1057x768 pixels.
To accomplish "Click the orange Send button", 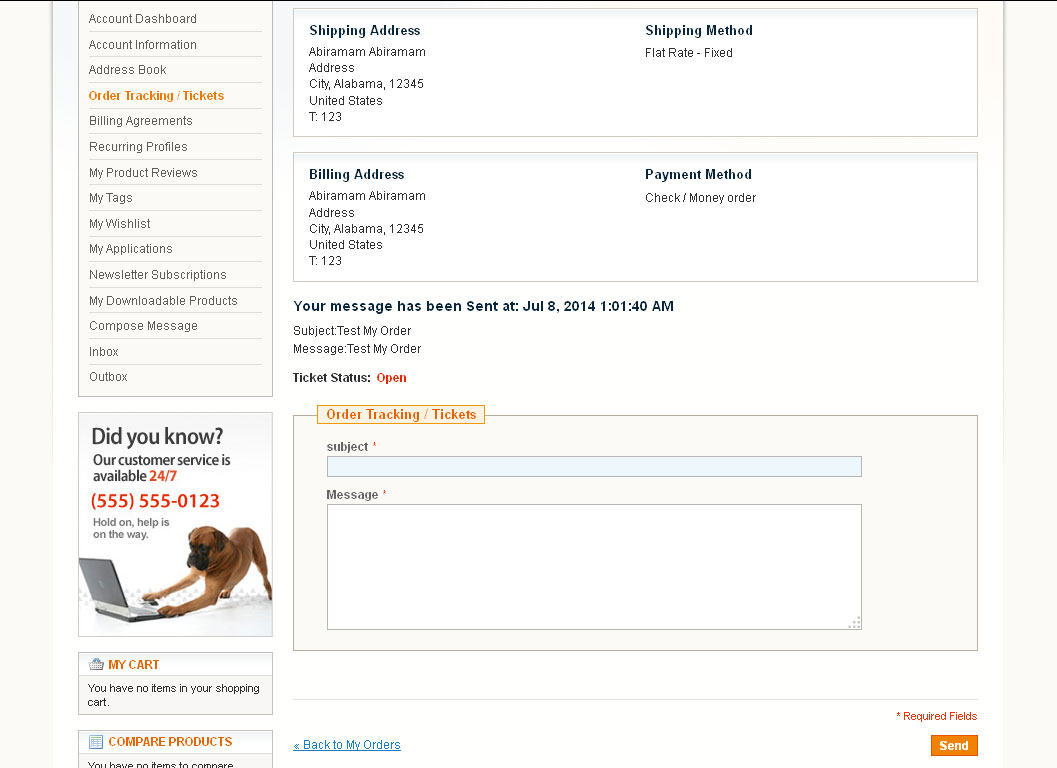I will (954, 745).
